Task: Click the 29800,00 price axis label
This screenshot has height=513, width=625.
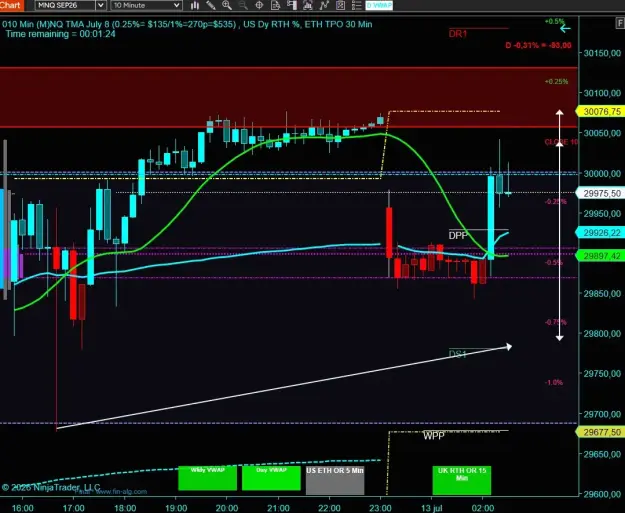Action: [602, 334]
